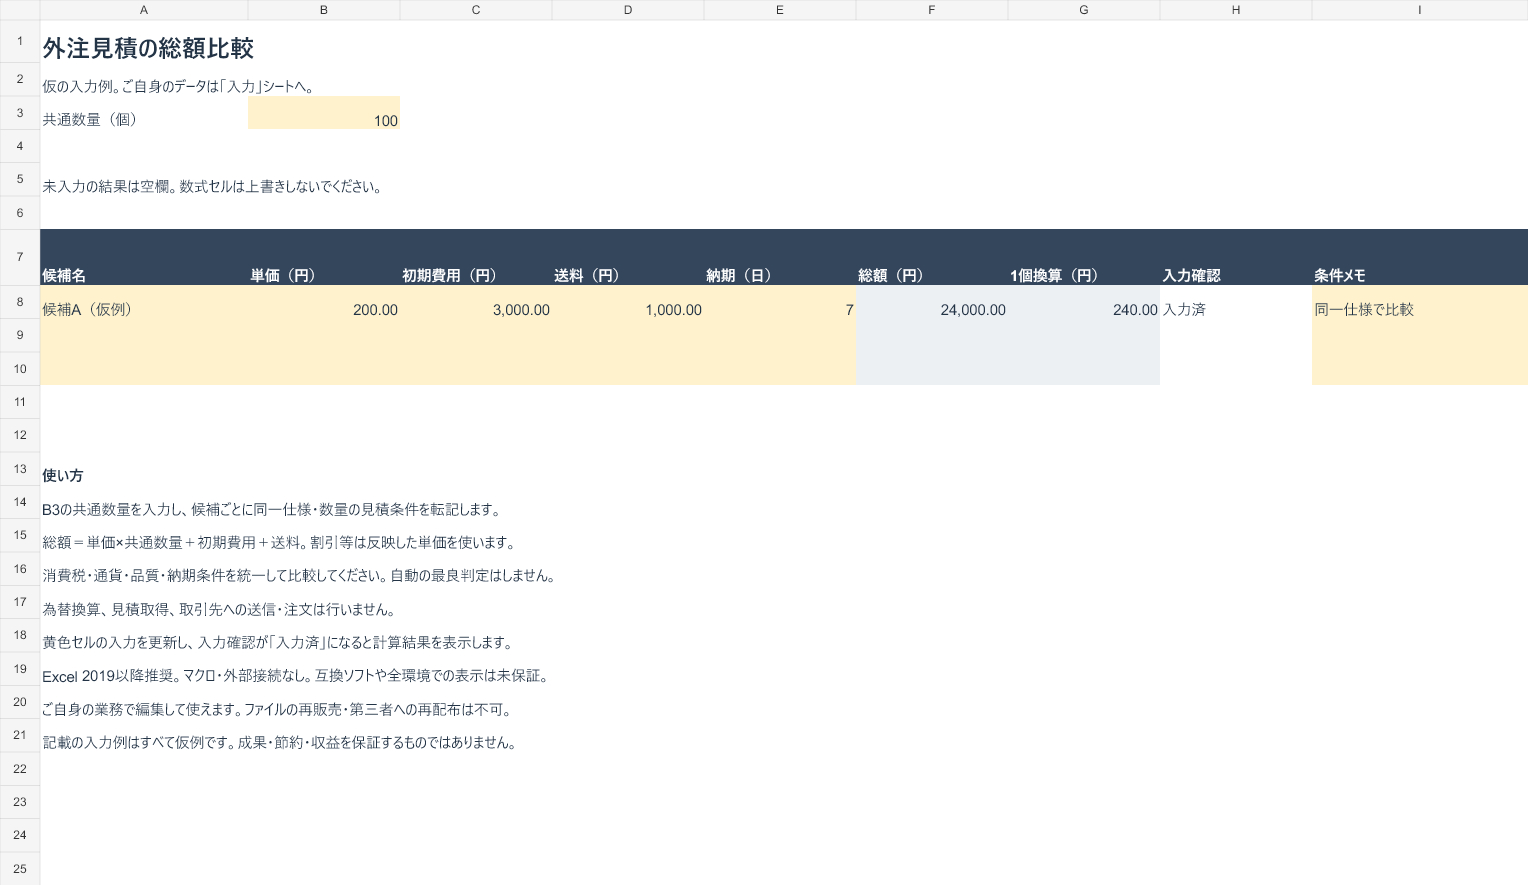Select the 候補A（仮例） cell
The width and height of the screenshot is (1528, 885).
[144, 303]
